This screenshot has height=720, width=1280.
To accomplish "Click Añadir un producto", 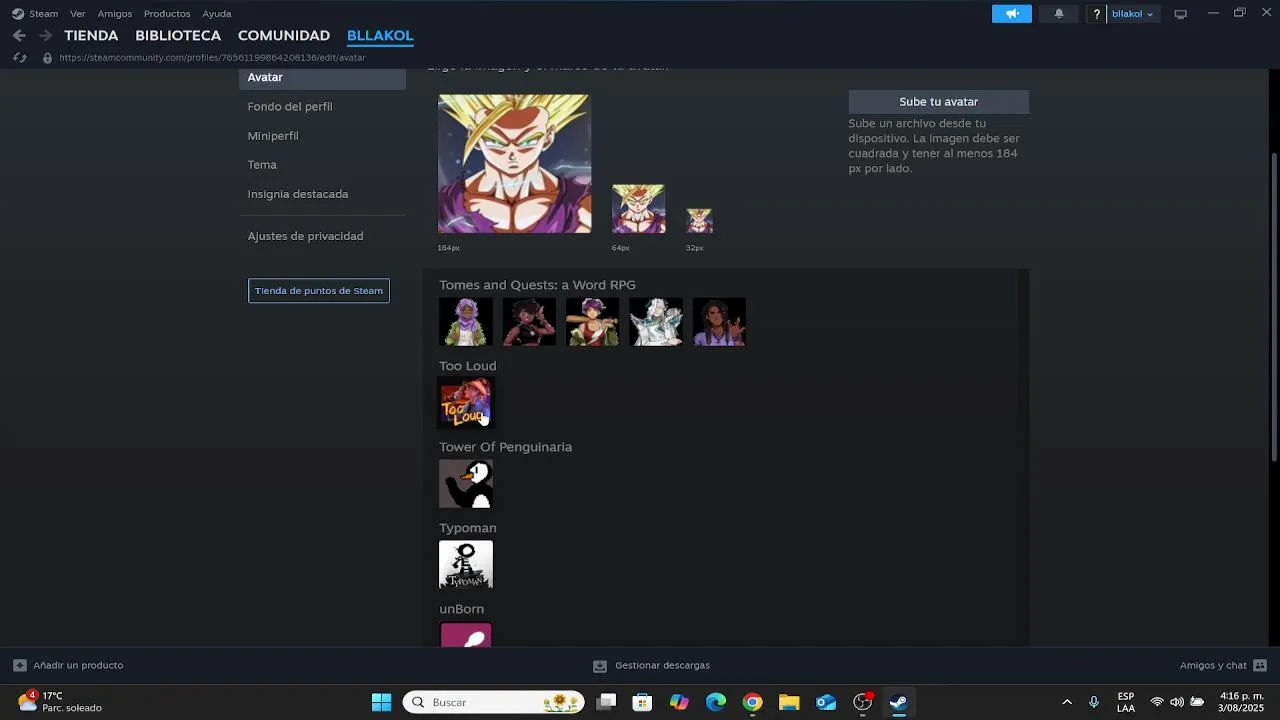I will pyautogui.click(x=68, y=665).
